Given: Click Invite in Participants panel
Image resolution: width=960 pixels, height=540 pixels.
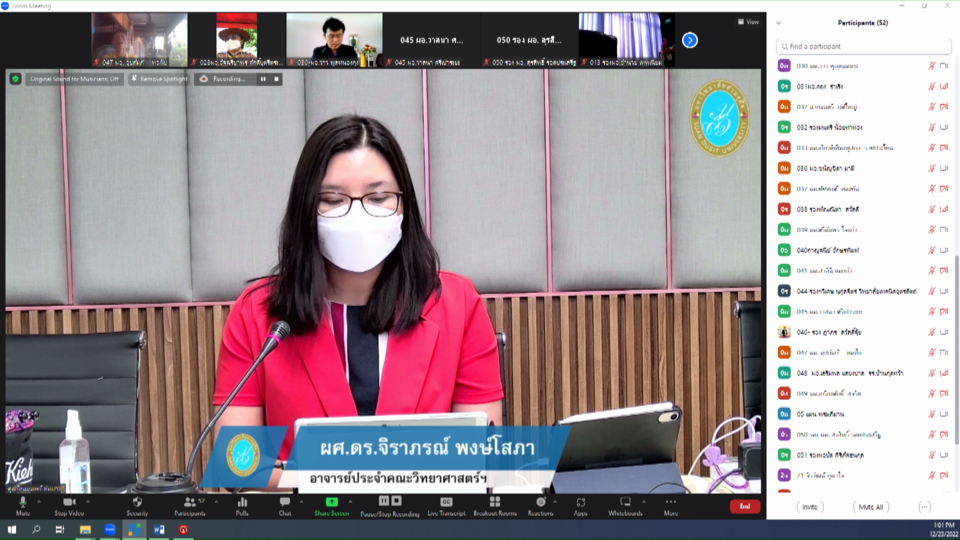Looking at the screenshot, I should (x=810, y=507).
